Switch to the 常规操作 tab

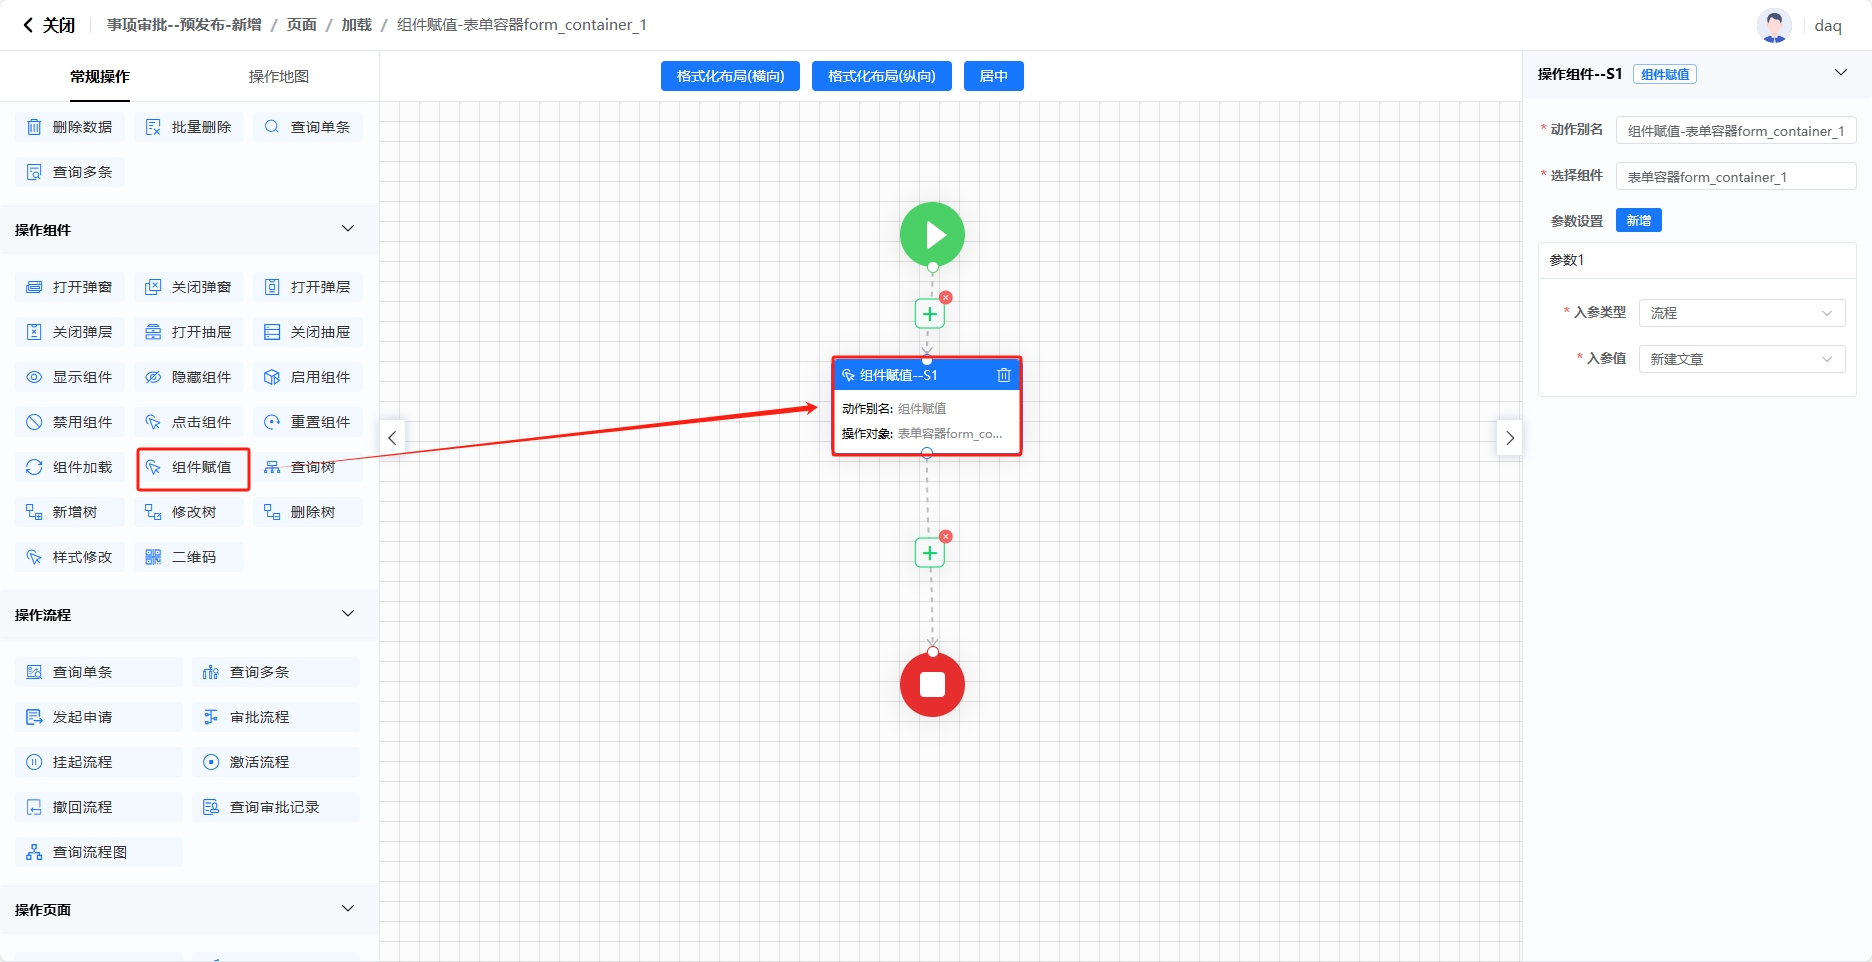pos(100,76)
